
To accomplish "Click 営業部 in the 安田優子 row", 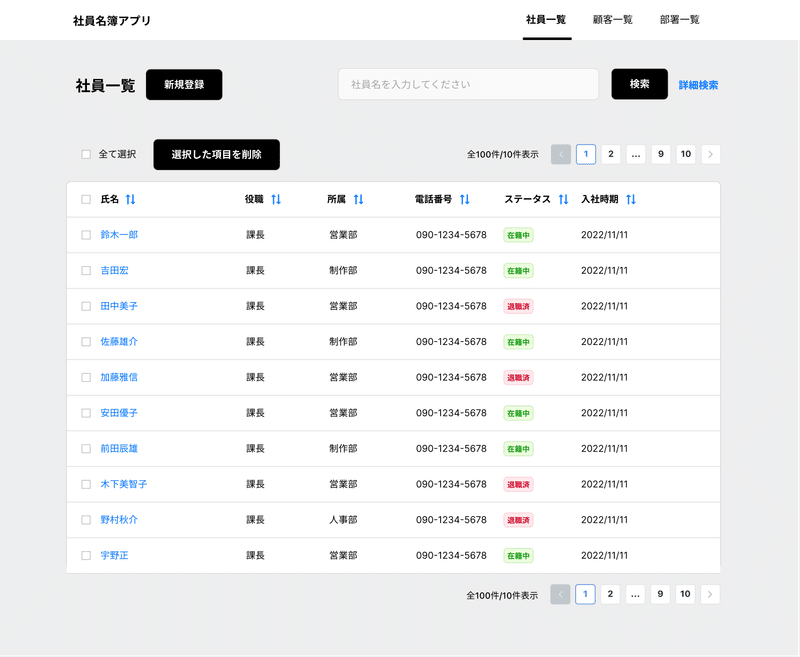I will coord(343,413).
